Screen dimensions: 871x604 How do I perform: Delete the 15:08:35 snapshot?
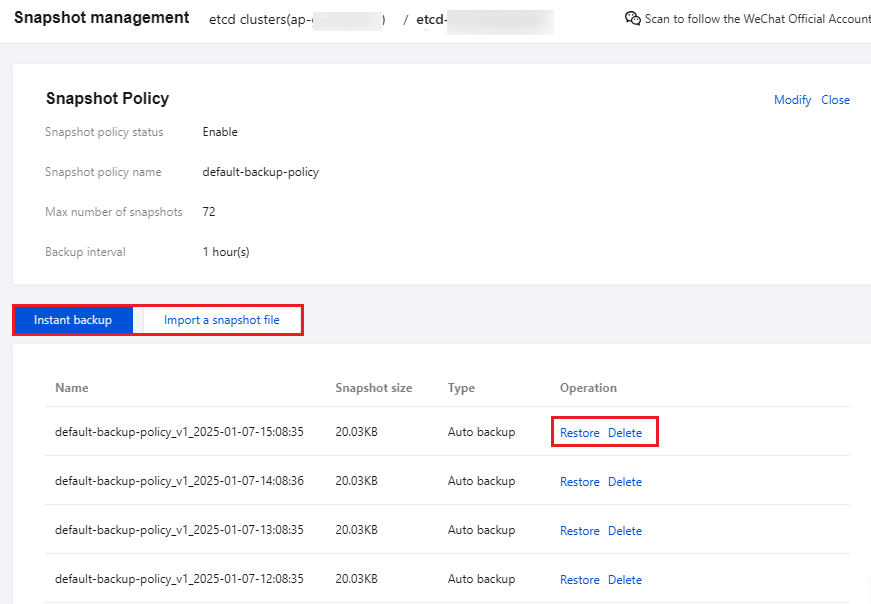(x=625, y=433)
